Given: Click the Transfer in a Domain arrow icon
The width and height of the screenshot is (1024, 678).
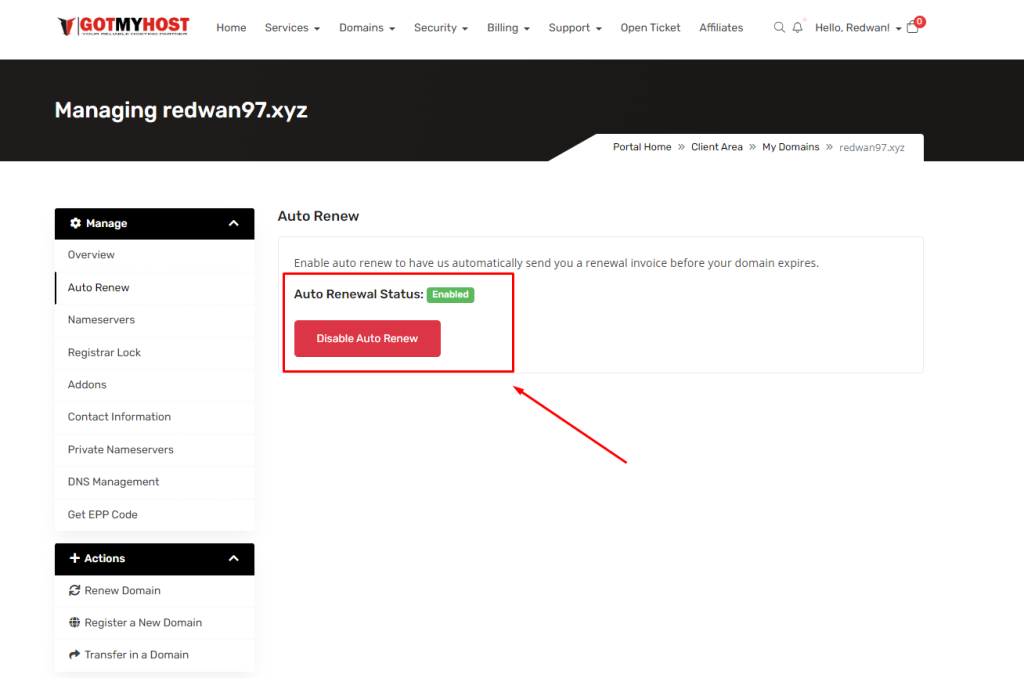Looking at the screenshot, I should pos(74,655).
